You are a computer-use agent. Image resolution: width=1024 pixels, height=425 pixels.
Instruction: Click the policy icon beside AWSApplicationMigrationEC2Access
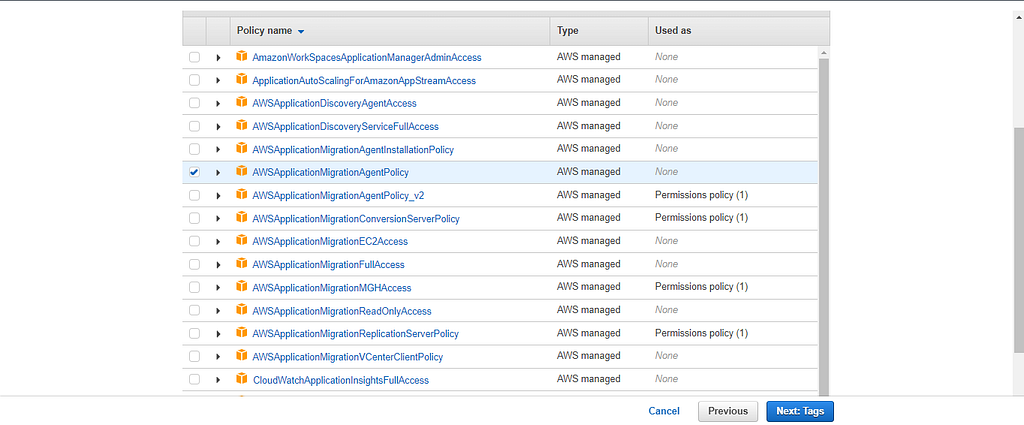click(x=242, y=241)
